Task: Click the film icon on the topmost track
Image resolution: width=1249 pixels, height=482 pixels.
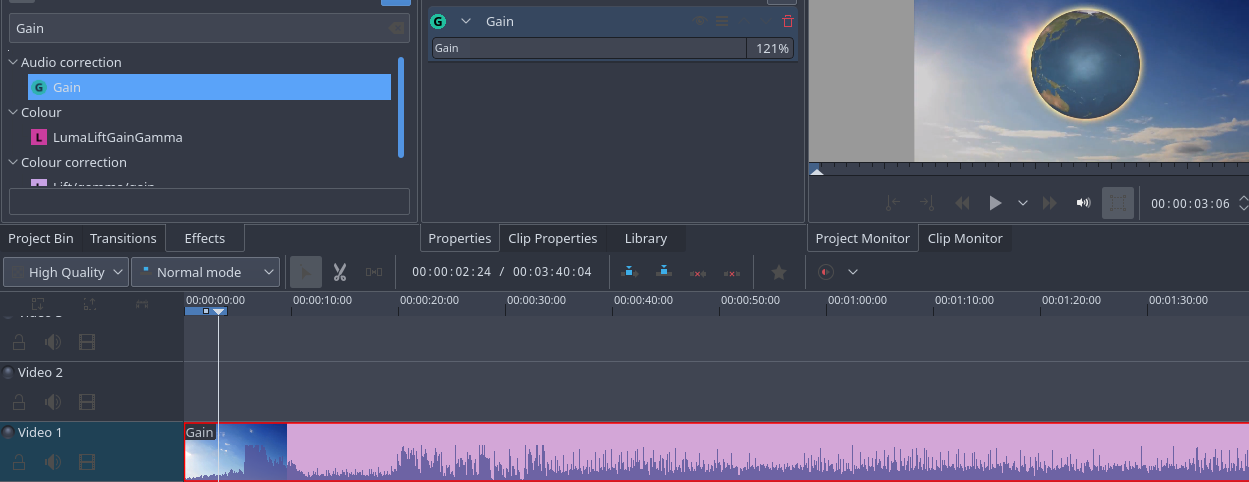Action: 87,343
